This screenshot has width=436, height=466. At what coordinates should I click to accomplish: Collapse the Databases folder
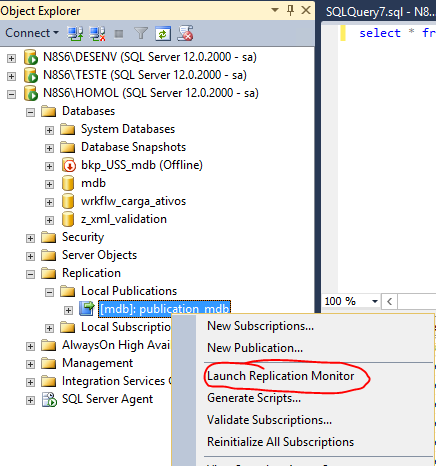click(30, 112)
